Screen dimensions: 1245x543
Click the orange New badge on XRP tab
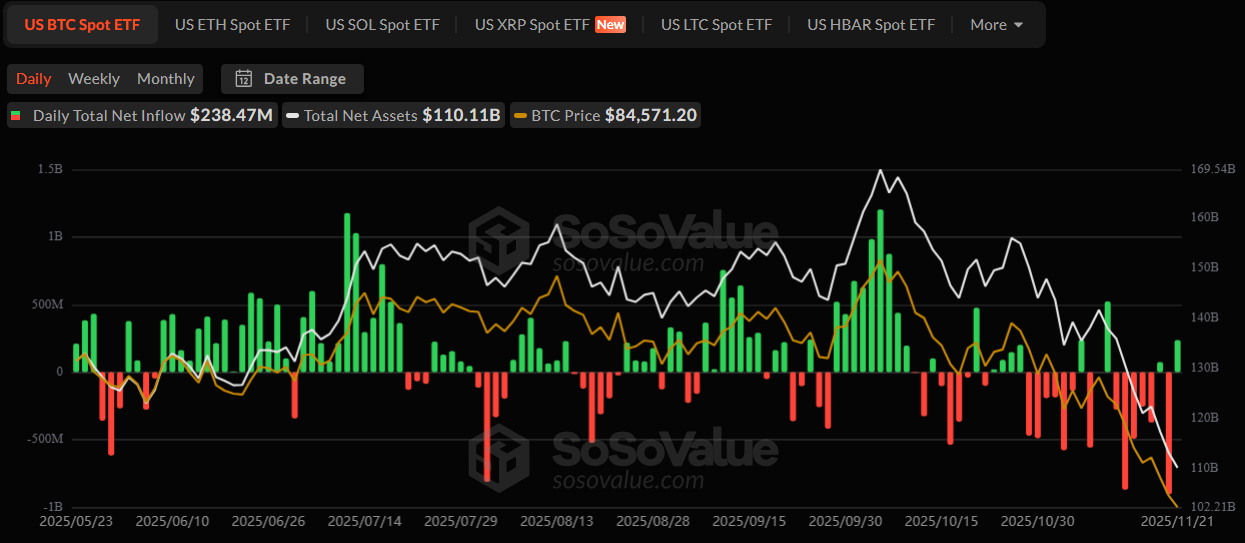(610, 24)
